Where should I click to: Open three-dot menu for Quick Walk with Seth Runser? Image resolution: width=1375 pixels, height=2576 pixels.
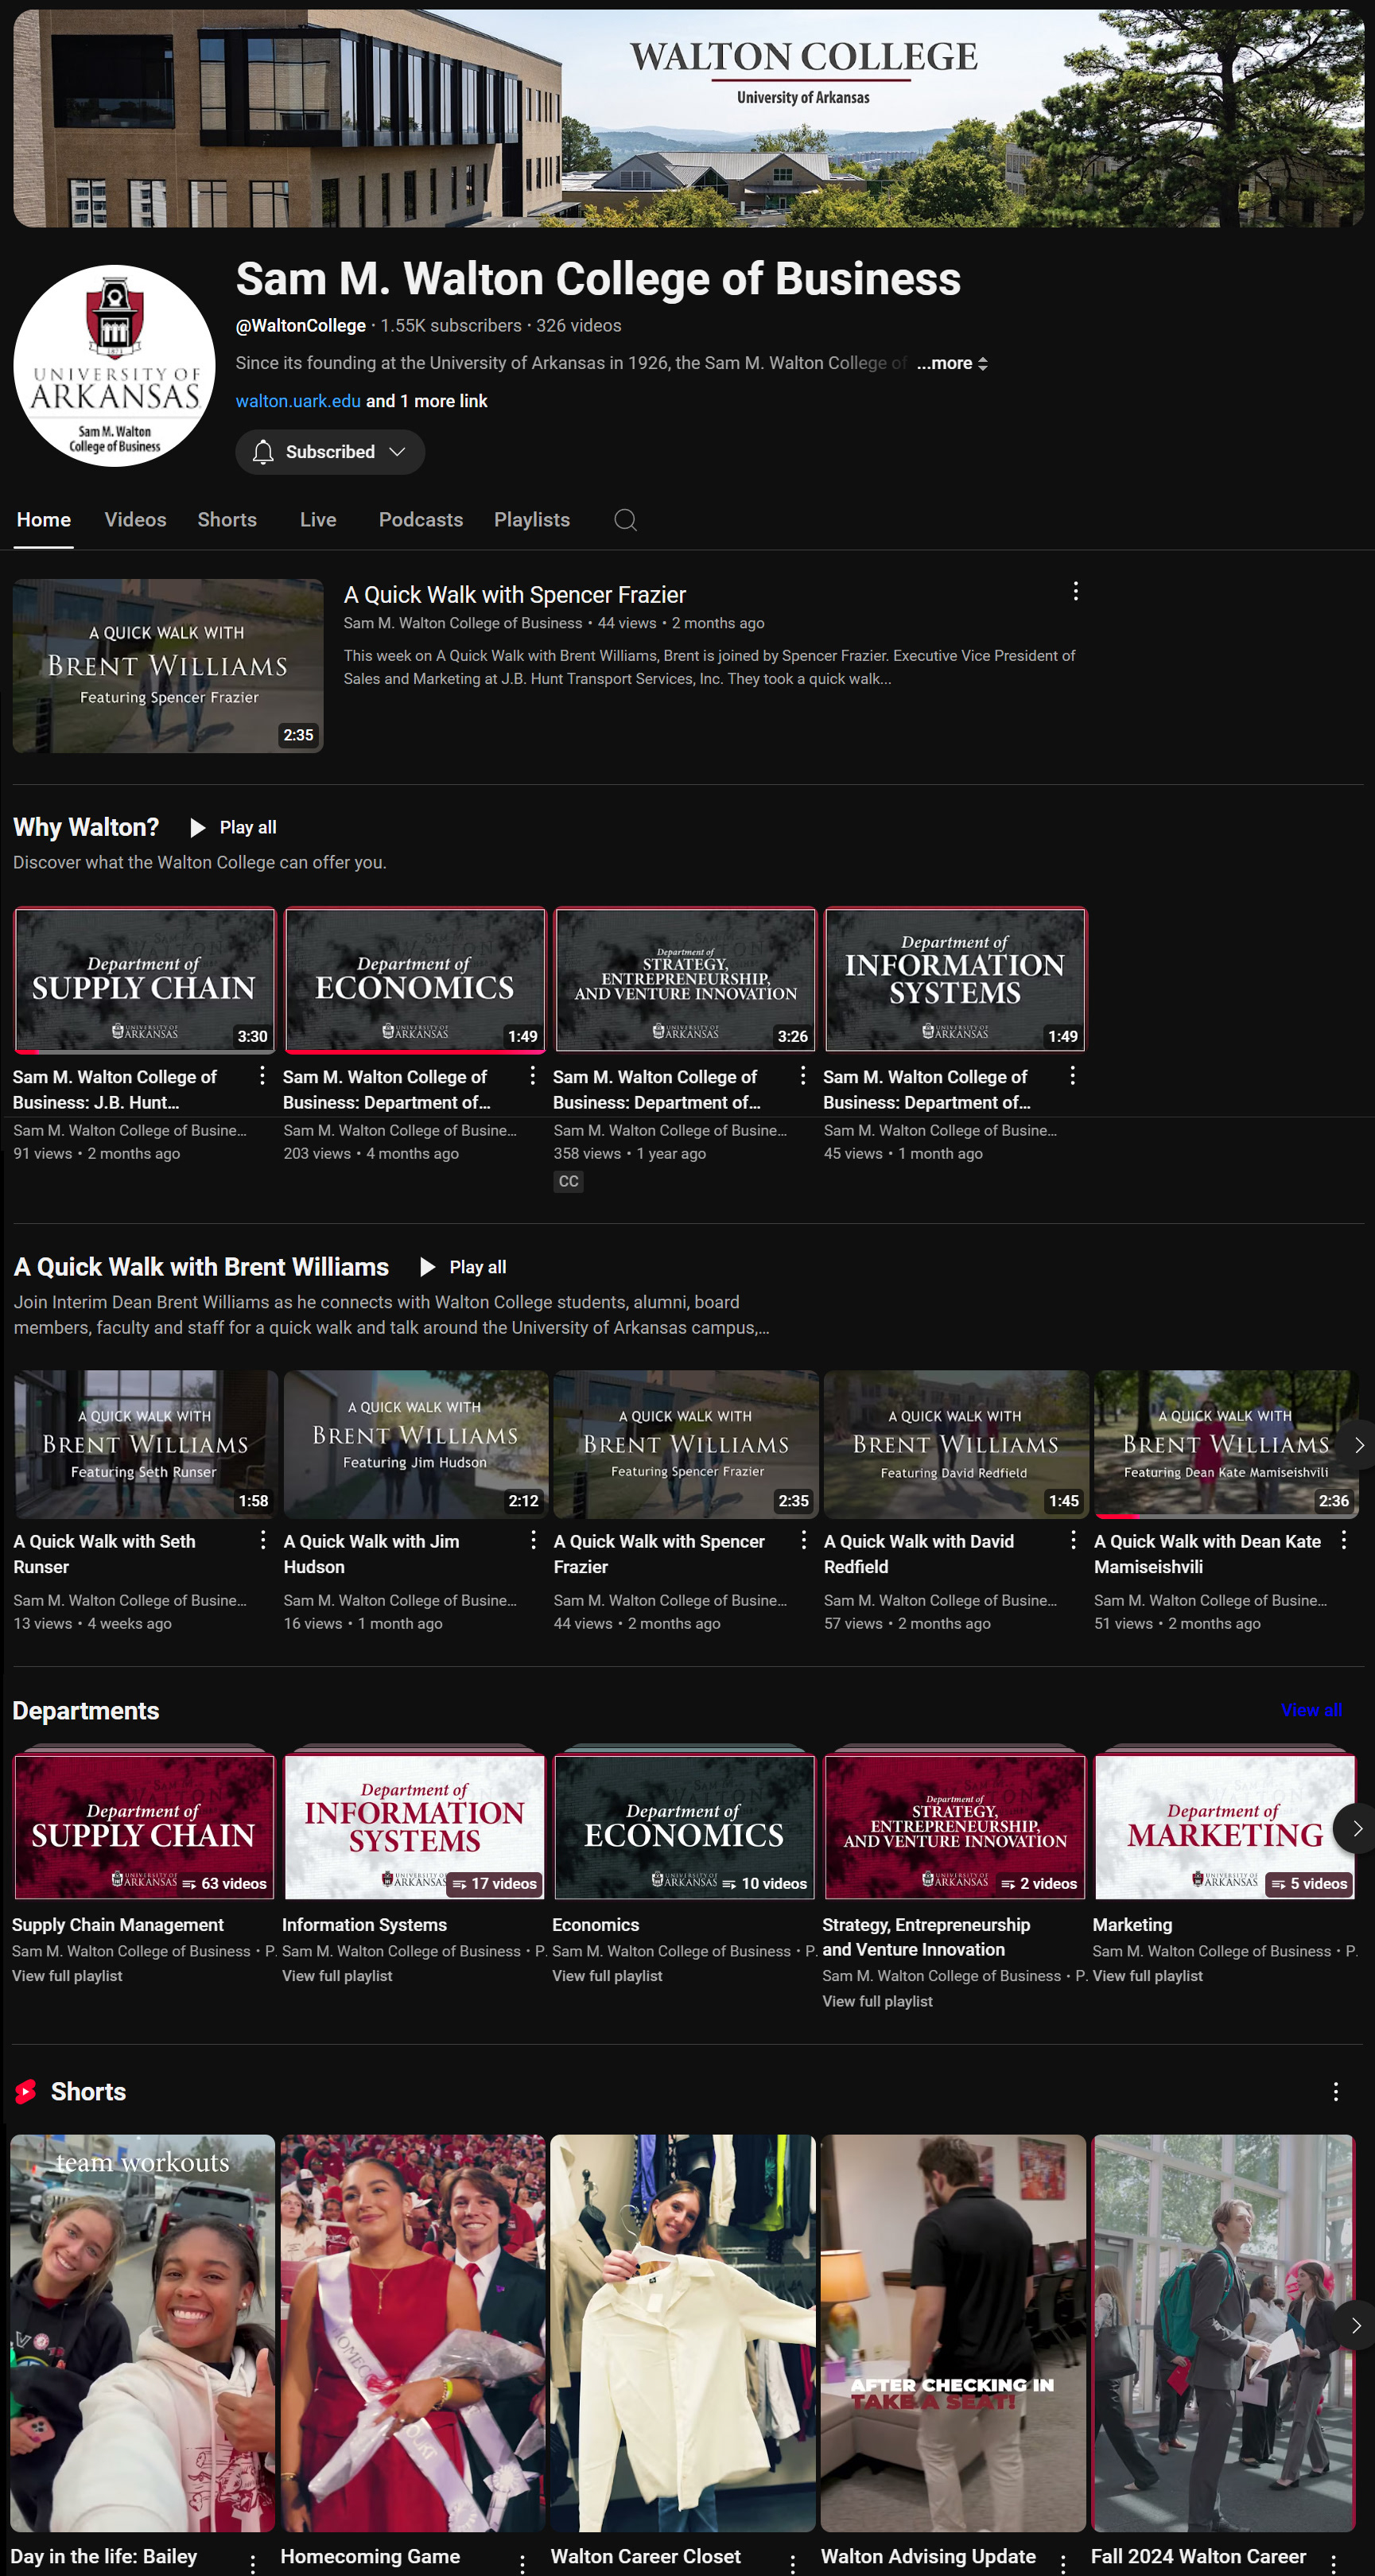tap(262, 1540)
